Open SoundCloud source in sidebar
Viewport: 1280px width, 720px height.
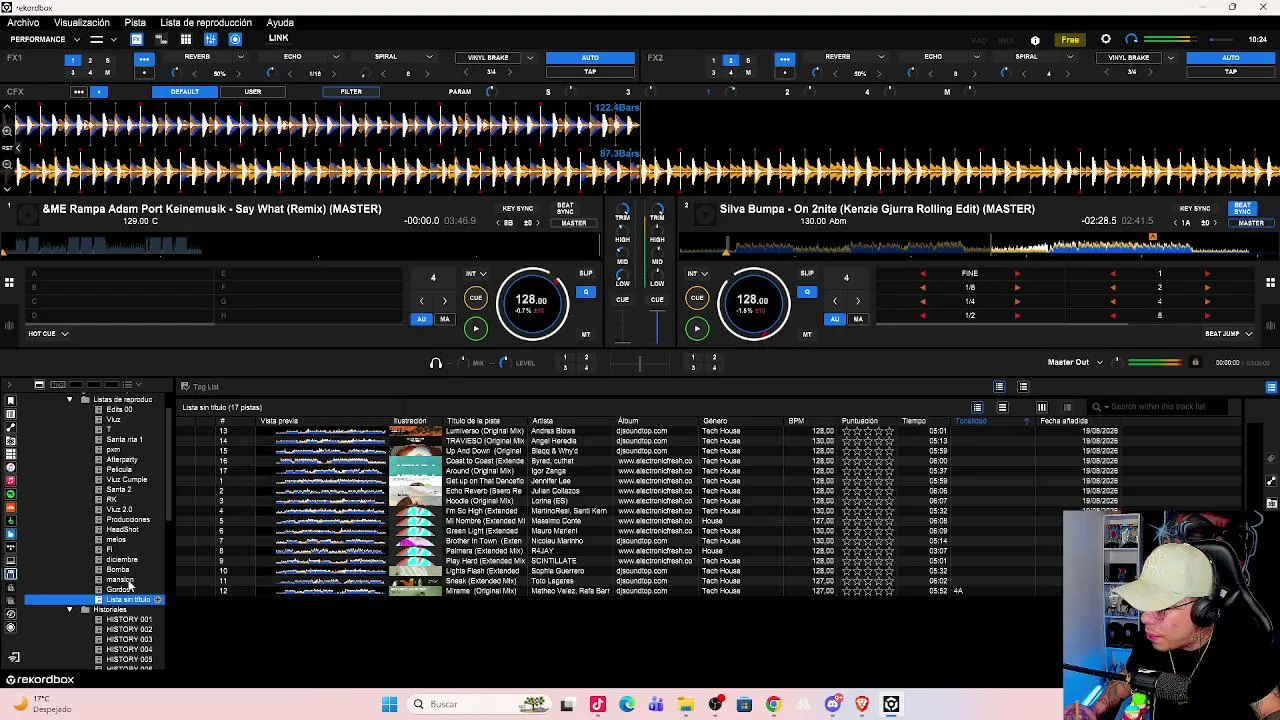coord(11,507)
